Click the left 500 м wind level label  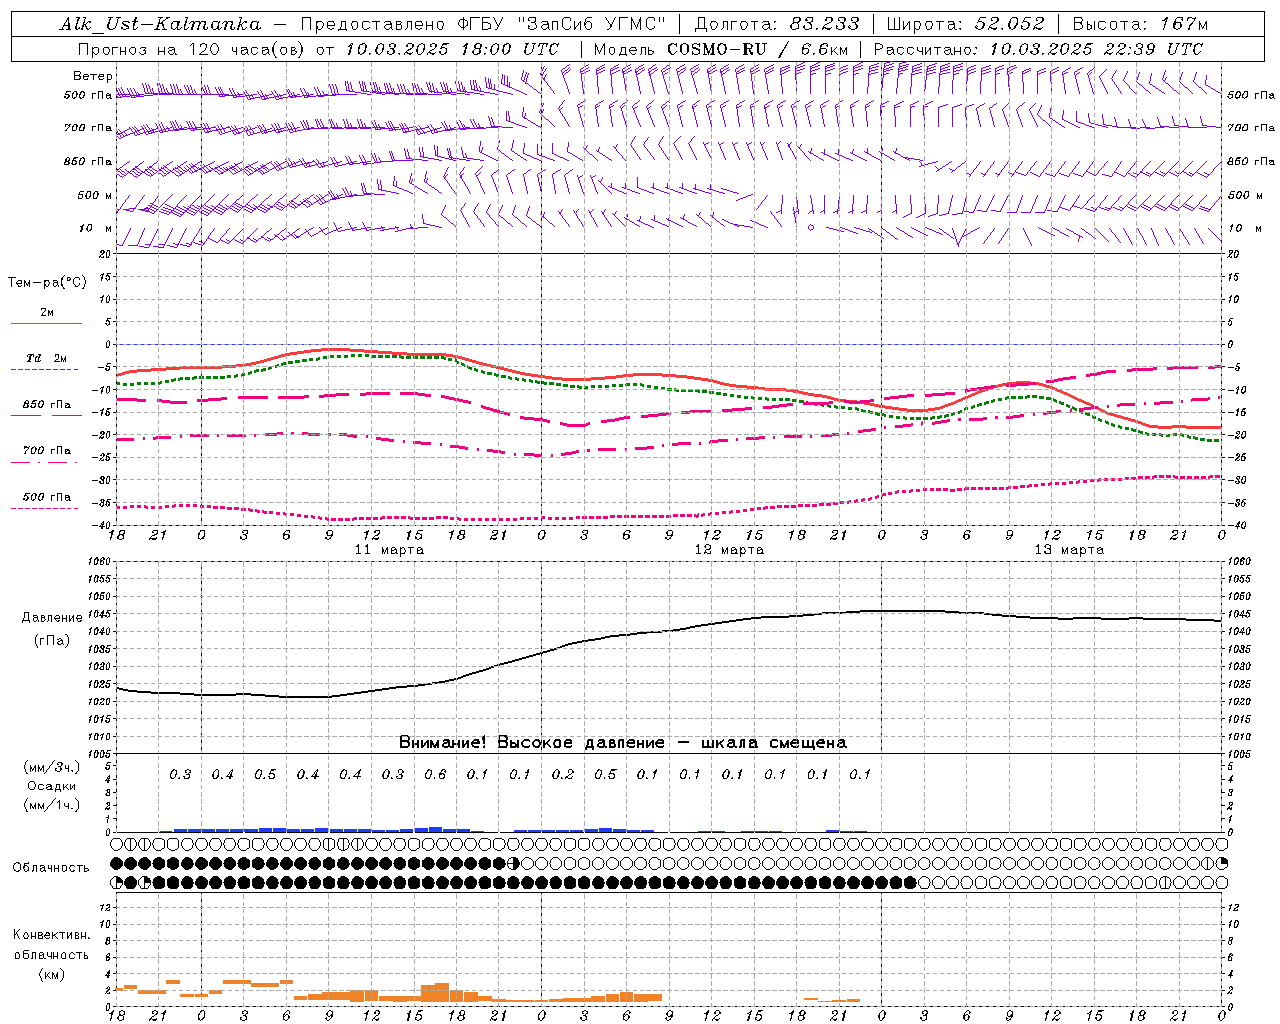pyautogui.click(x=95, y=195)
